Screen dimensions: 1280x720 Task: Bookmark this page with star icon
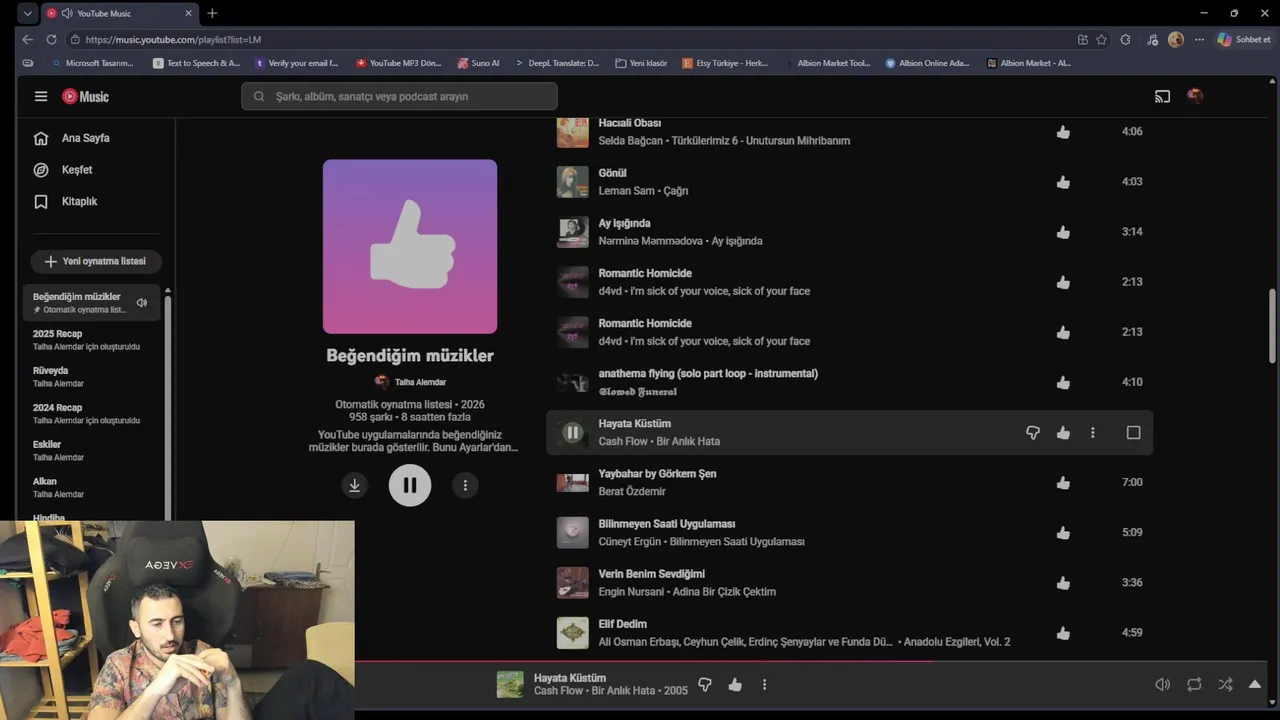[x=1101, y=39]
